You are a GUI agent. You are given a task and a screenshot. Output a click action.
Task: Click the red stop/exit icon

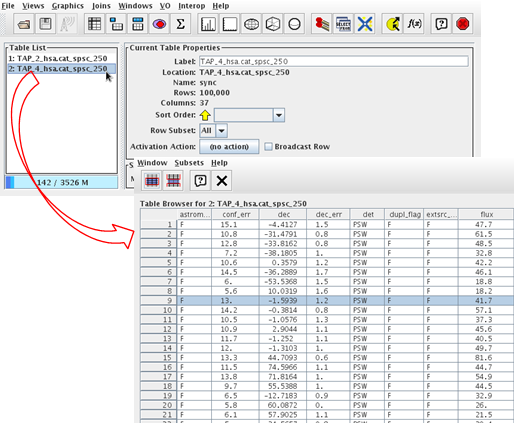[463, 24]
